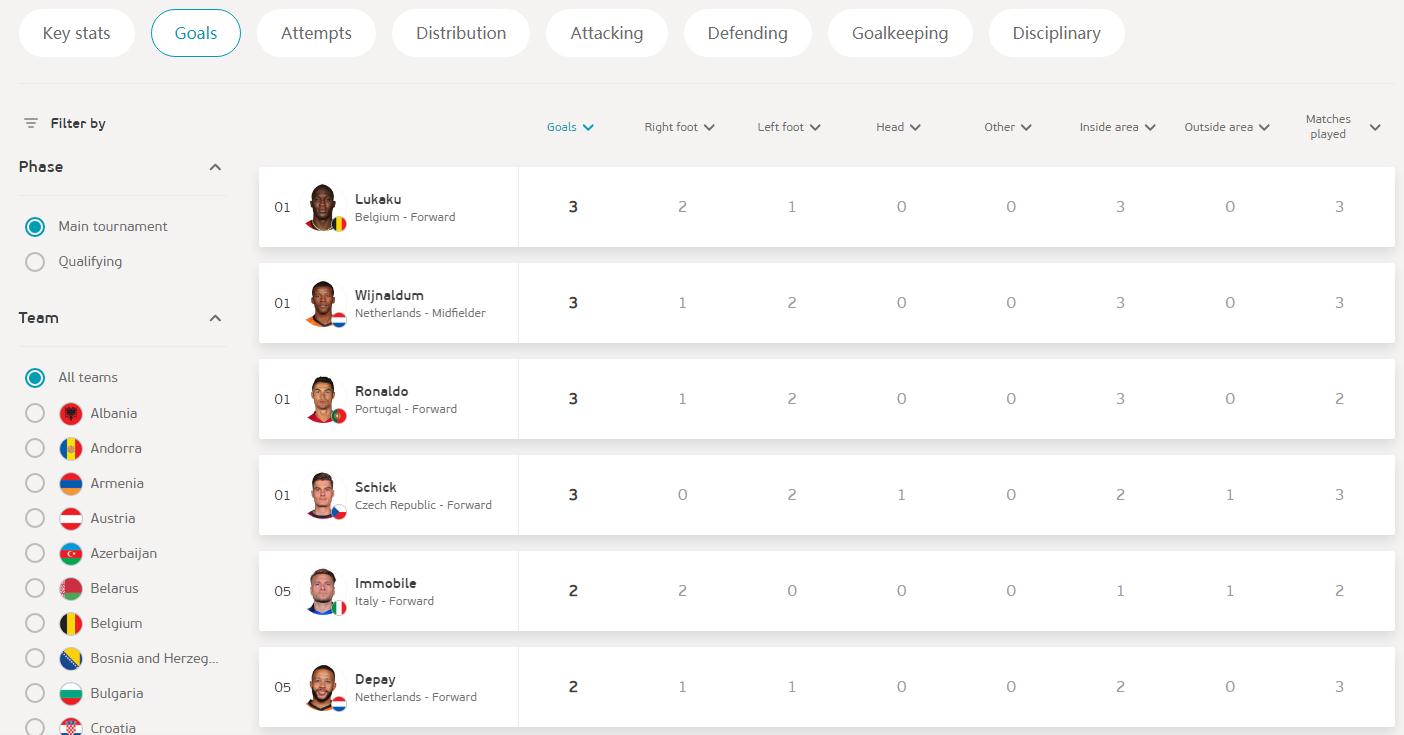Click the Bulgaria flag icon
Image resolution: width=1404 pixels, height=735 pixels.
pos(71,693)
